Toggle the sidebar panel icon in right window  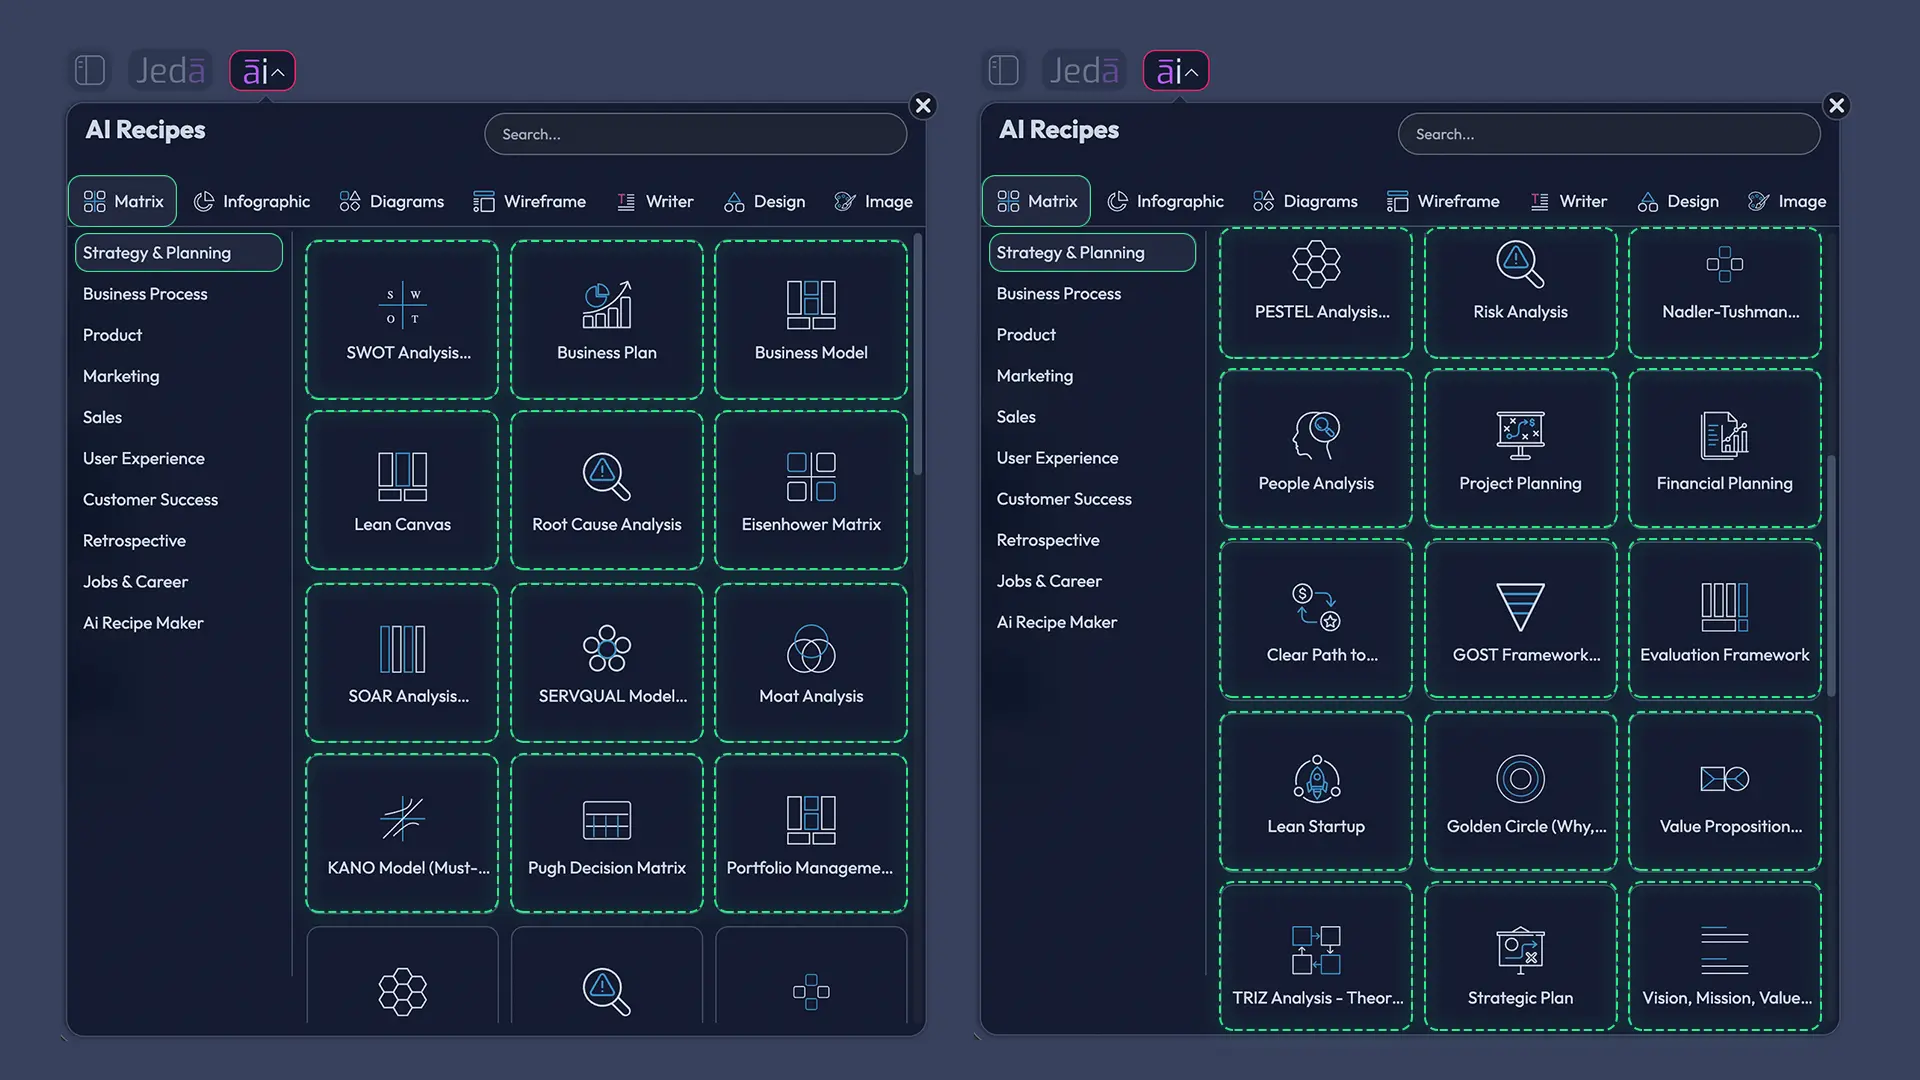pos(1004,70)
